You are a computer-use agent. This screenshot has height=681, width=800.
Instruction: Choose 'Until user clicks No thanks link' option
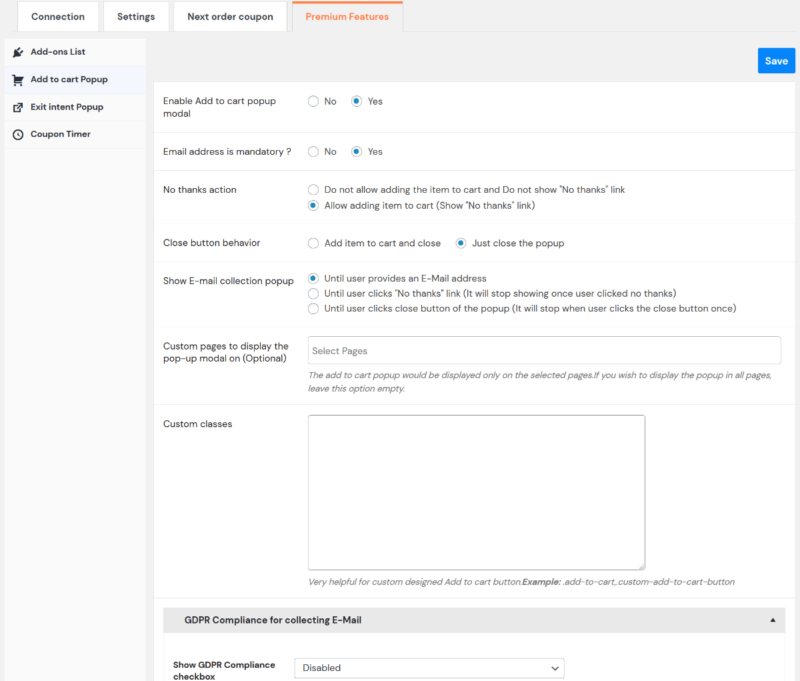click(313, 294)
